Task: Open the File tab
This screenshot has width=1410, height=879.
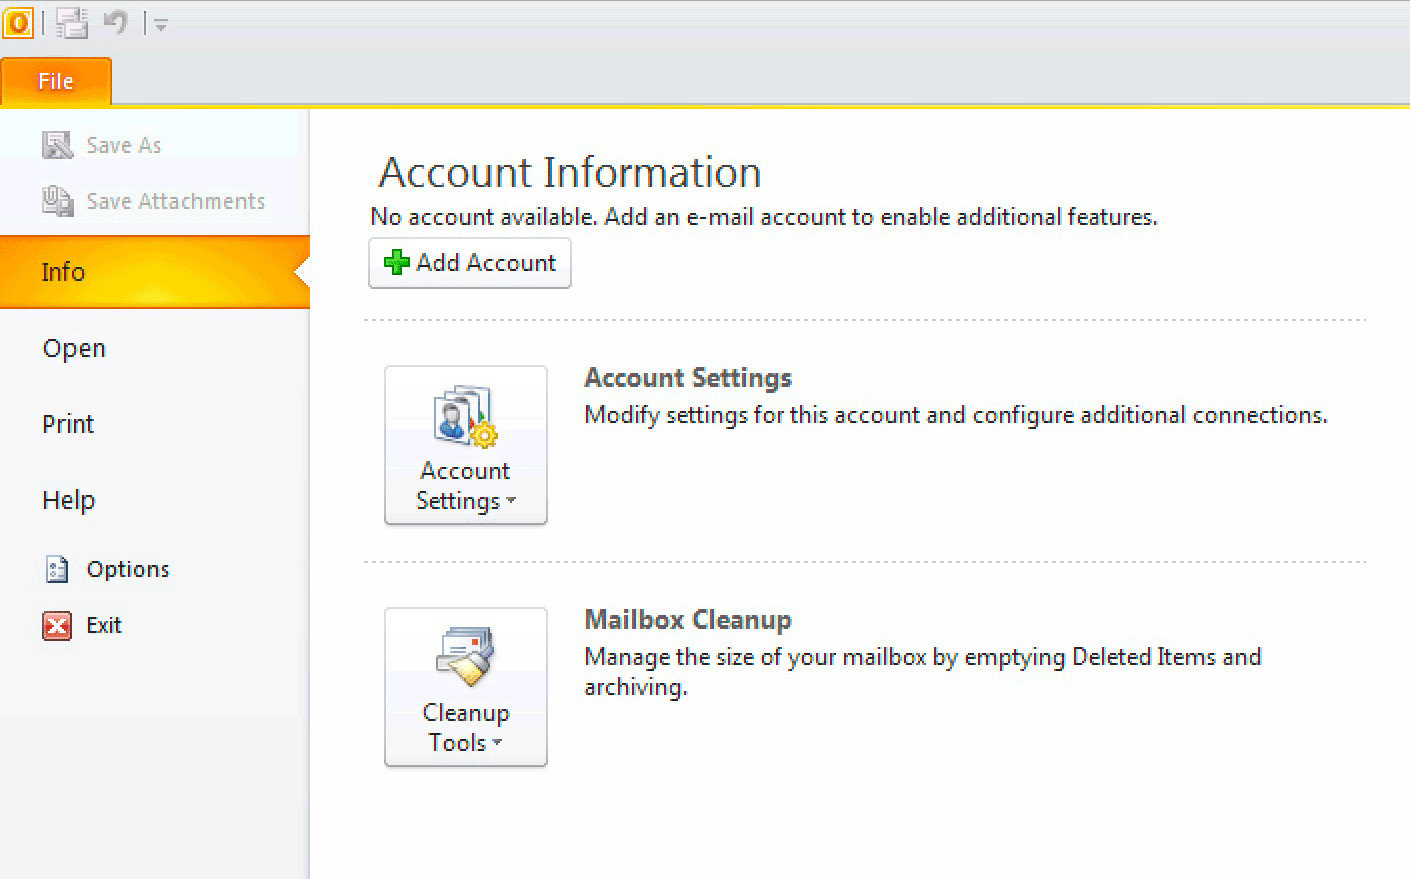Action: (x=56, y=82)
